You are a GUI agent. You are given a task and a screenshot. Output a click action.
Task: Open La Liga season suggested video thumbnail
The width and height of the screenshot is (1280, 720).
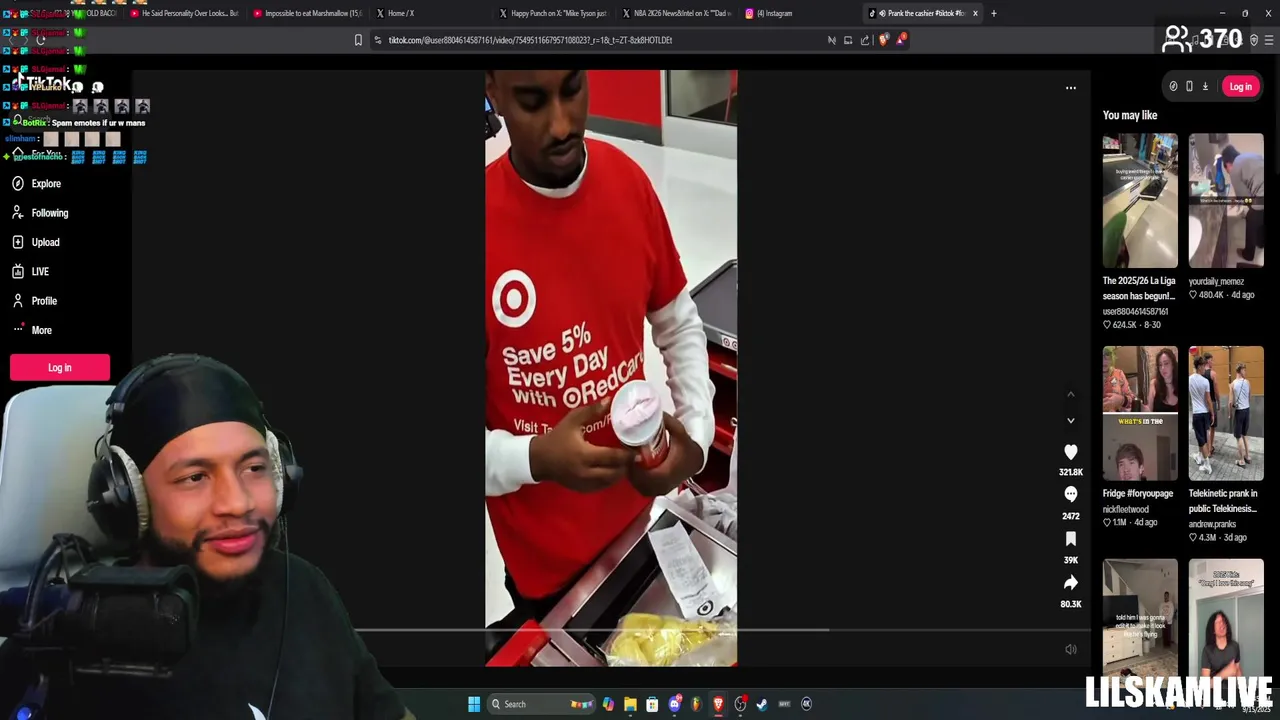(x=1140, y=201)
